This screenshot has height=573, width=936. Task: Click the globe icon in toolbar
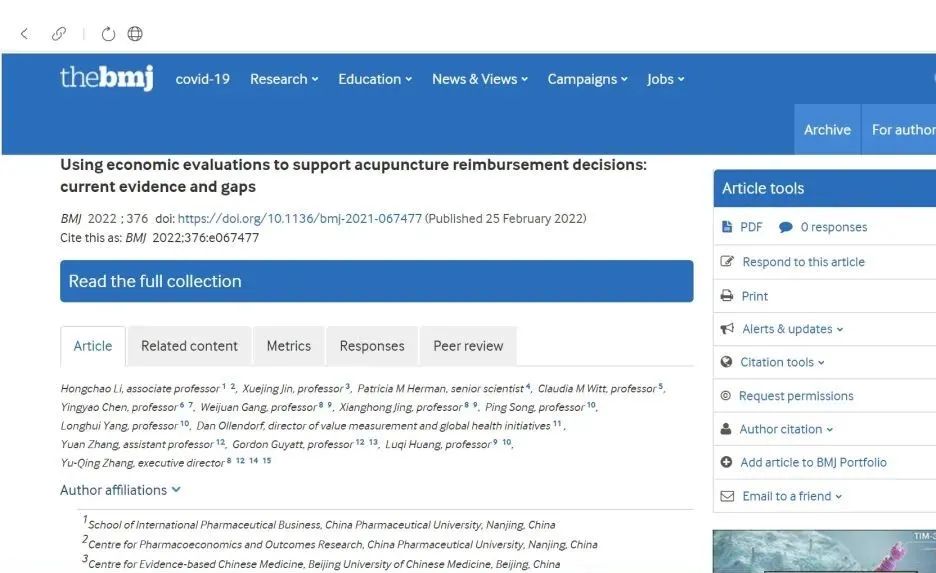tap(135, 34)
